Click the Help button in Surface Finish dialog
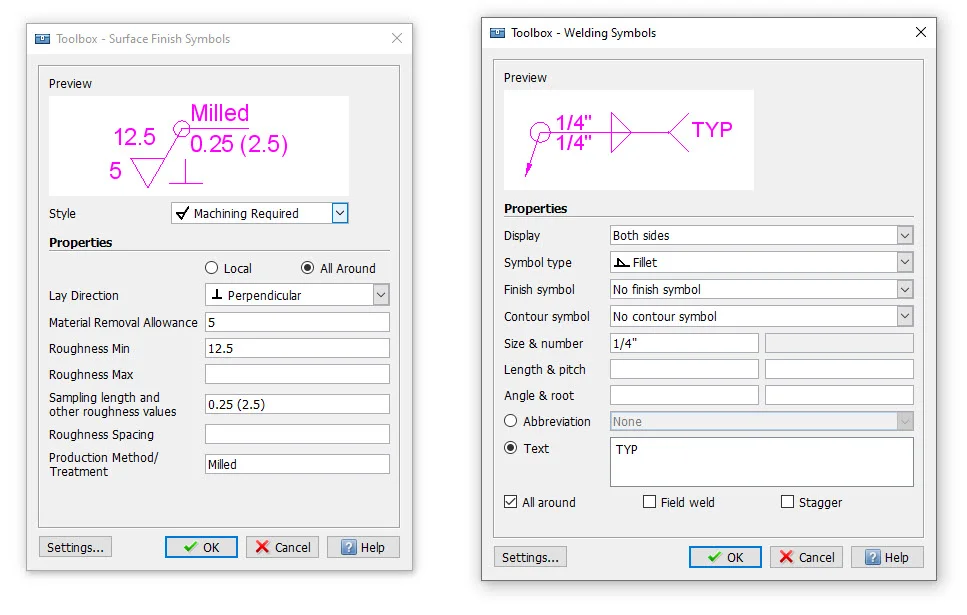 point(363,547)
